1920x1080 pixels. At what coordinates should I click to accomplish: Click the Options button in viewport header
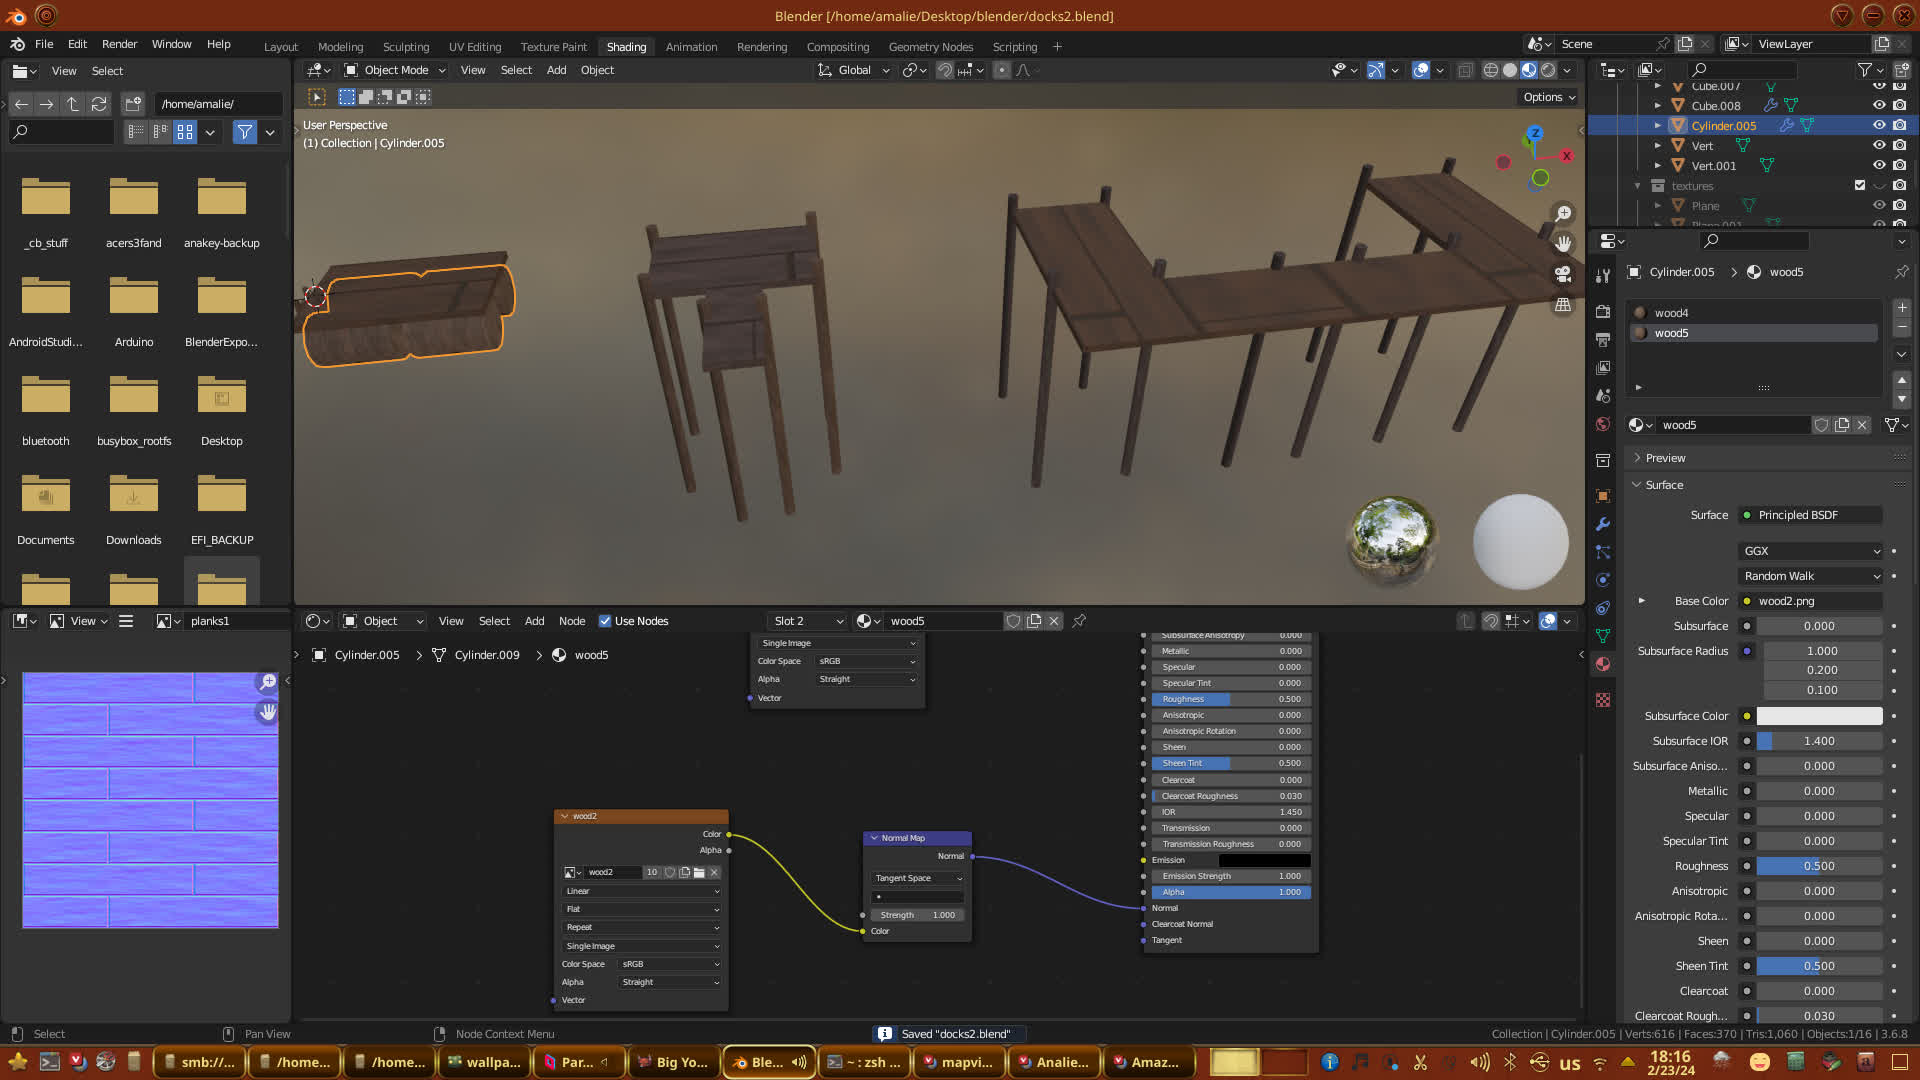click(x=1548, y=97)
